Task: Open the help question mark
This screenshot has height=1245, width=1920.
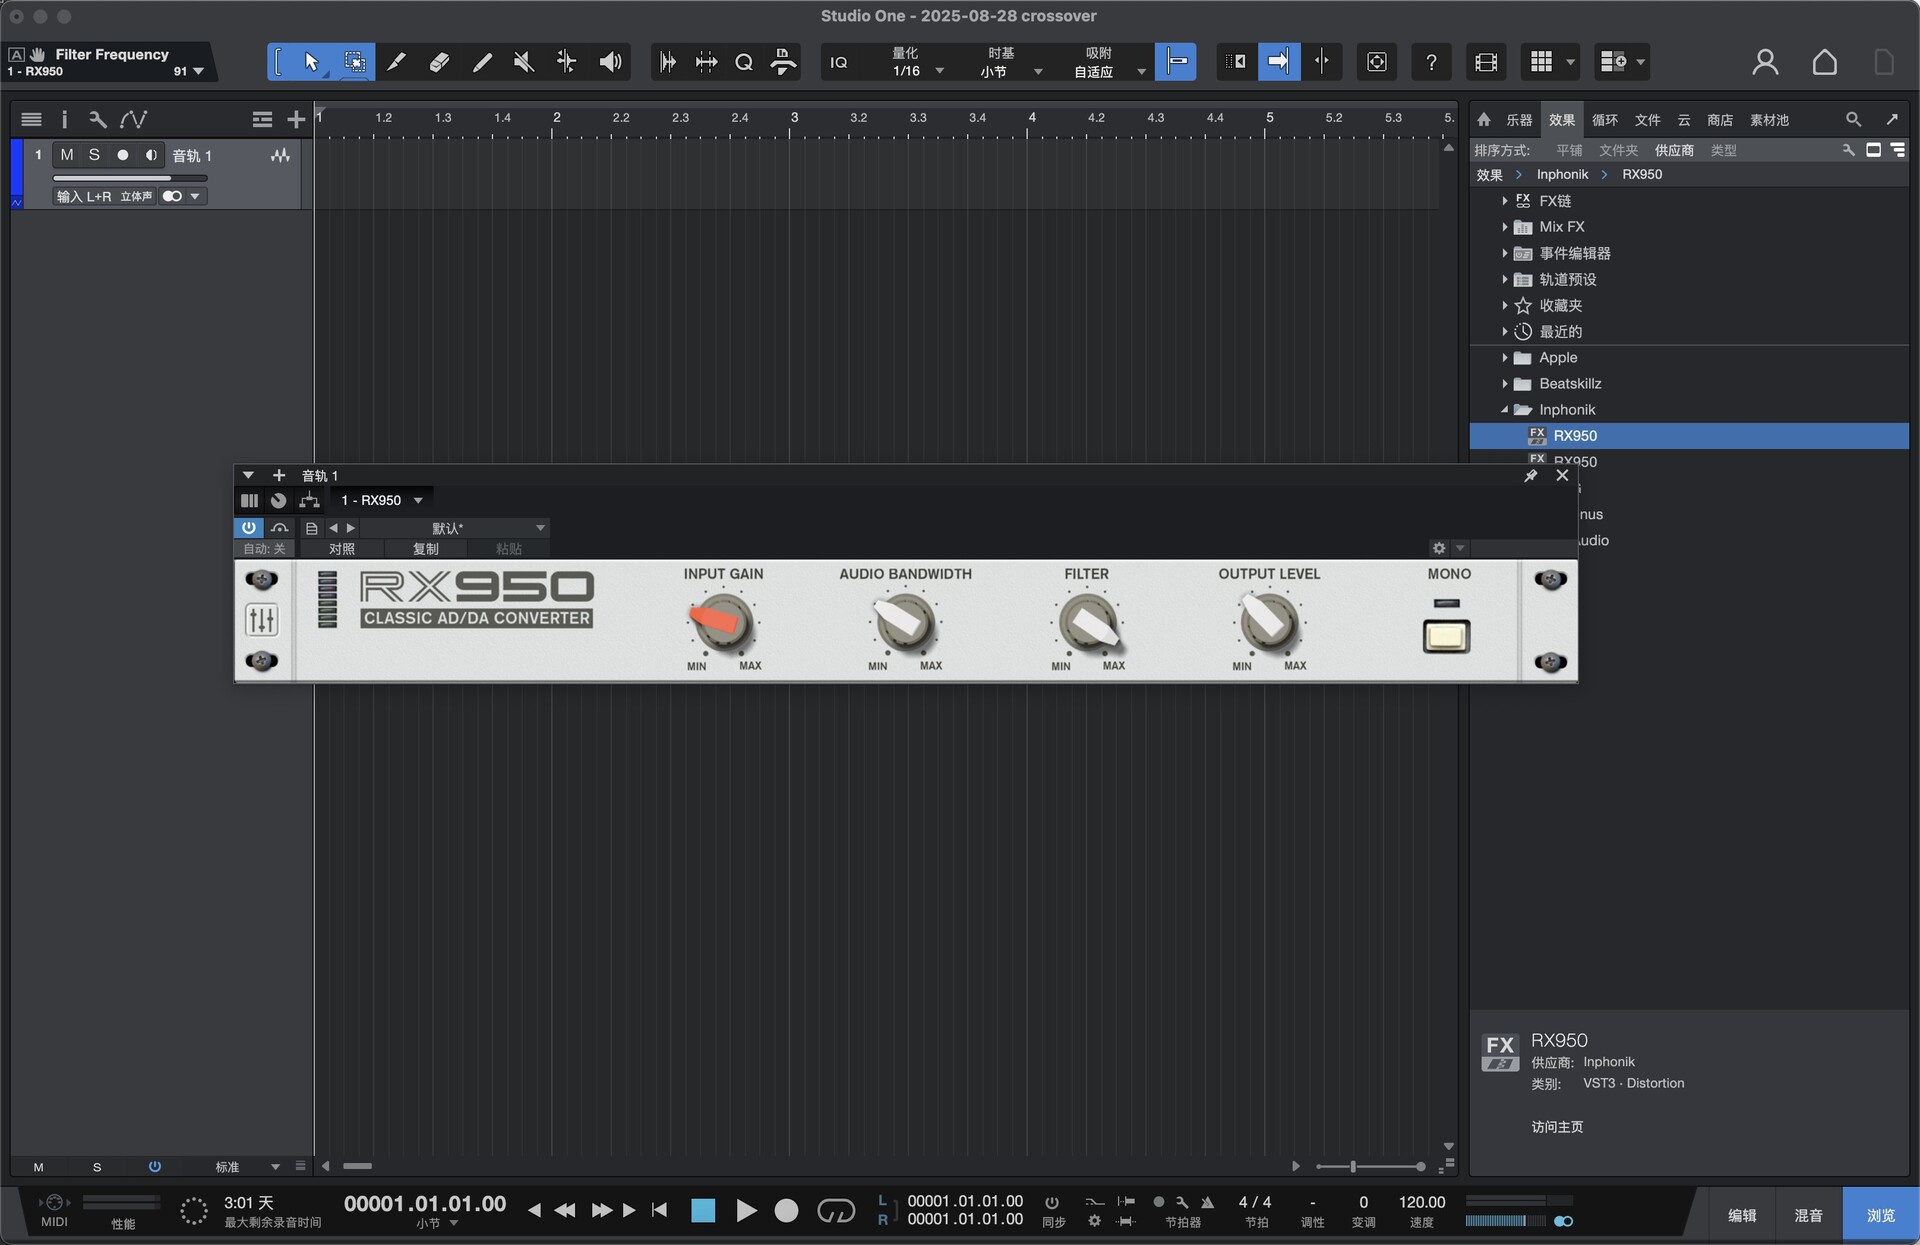Action: pos(1431,62)
